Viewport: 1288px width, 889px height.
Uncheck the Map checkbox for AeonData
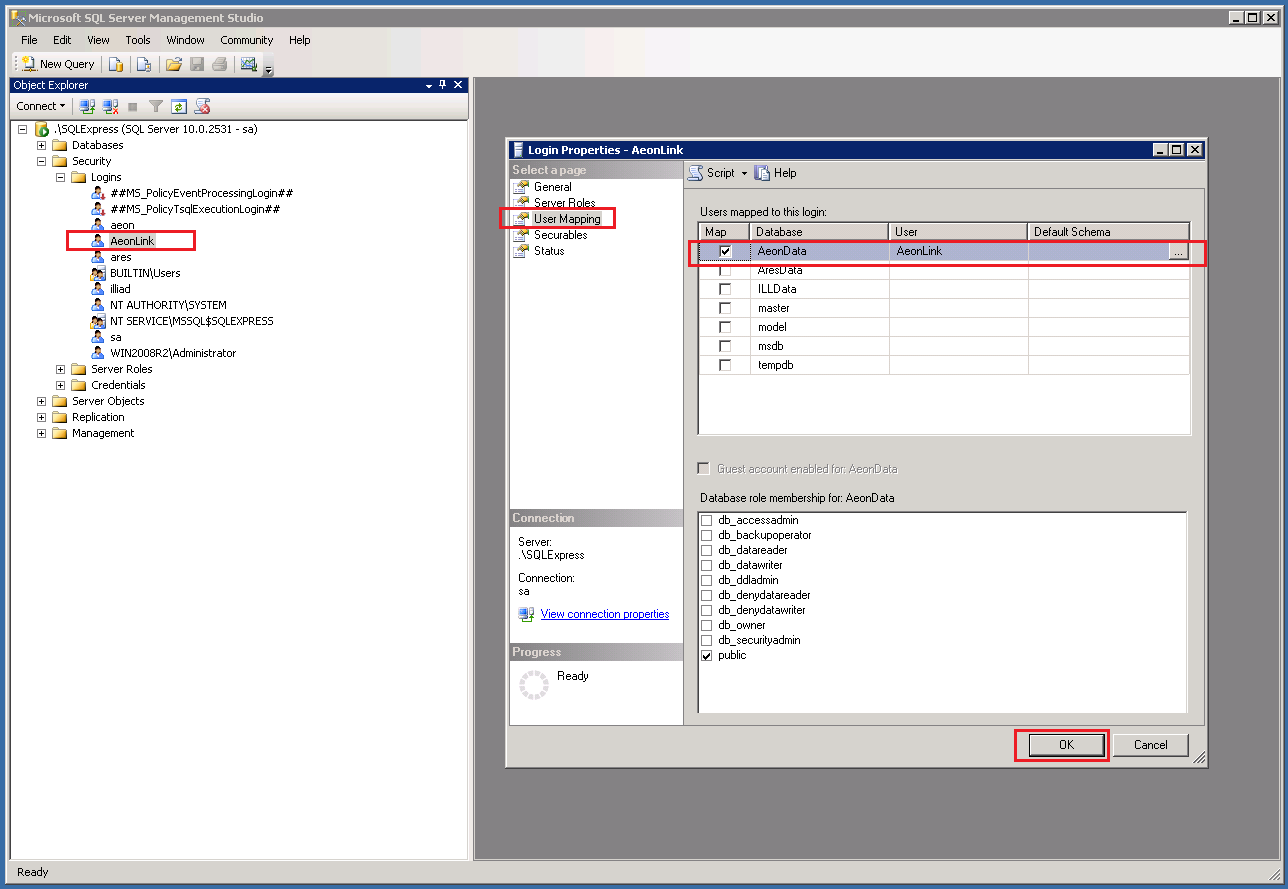(723, 251)
